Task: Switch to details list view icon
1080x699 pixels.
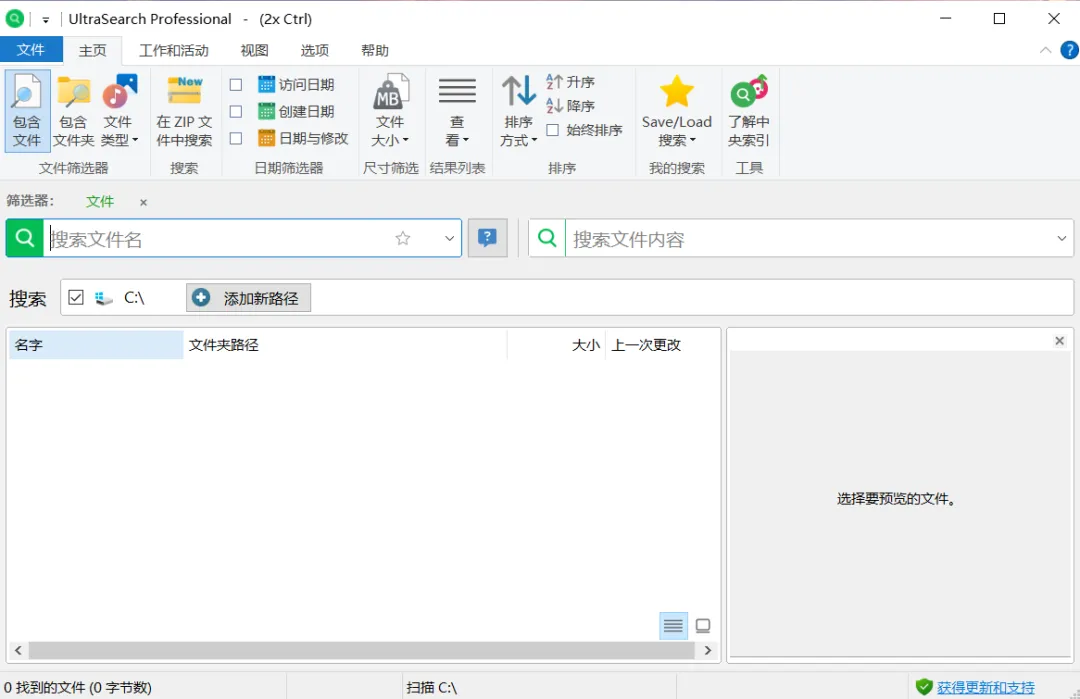Action: [673, 625]
